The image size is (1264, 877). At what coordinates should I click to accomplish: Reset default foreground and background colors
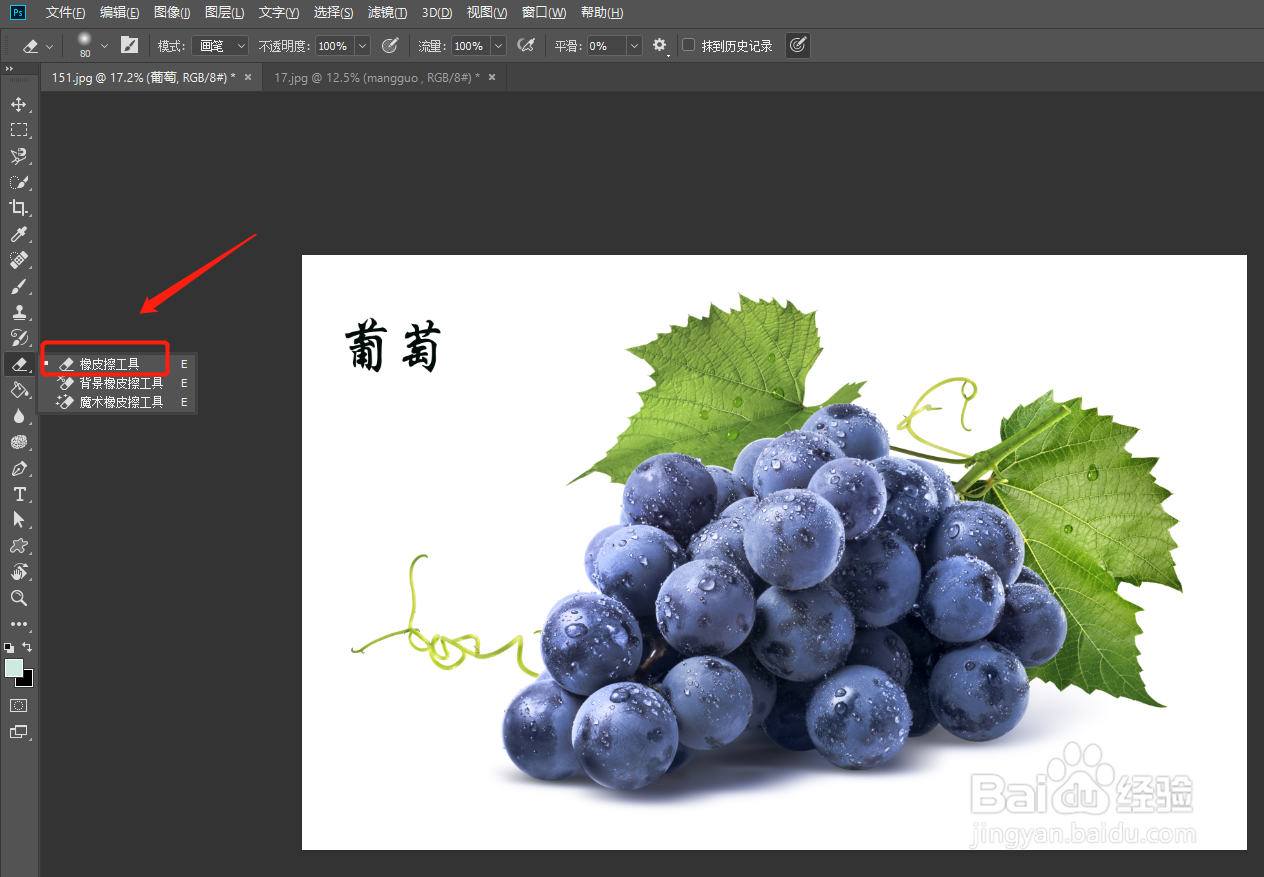click(10, 647)
